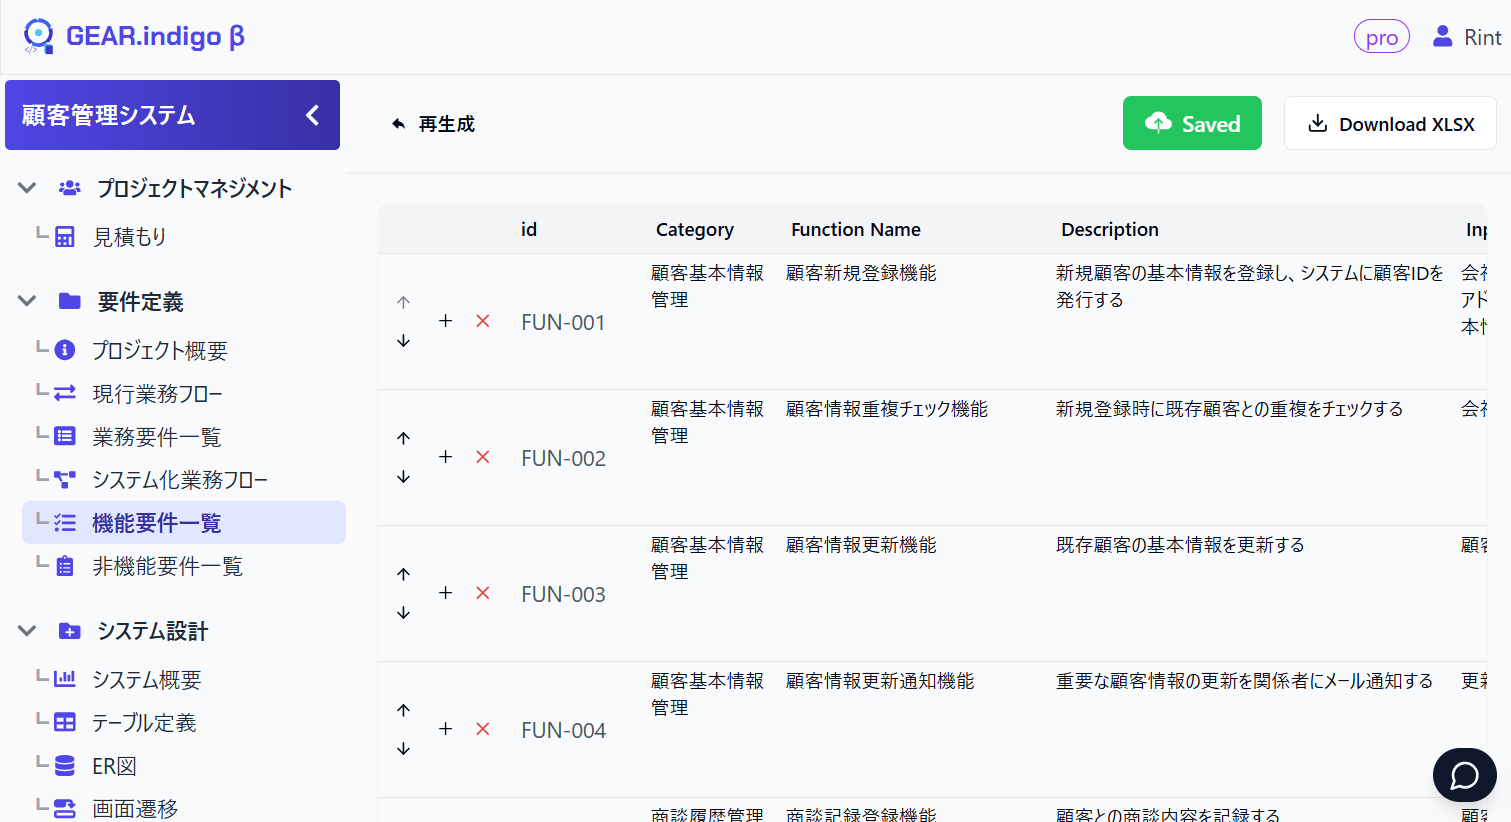Move FUN-001 row down
The height and width of the screenshot is (822, 1511).
[x=403, y=341]
